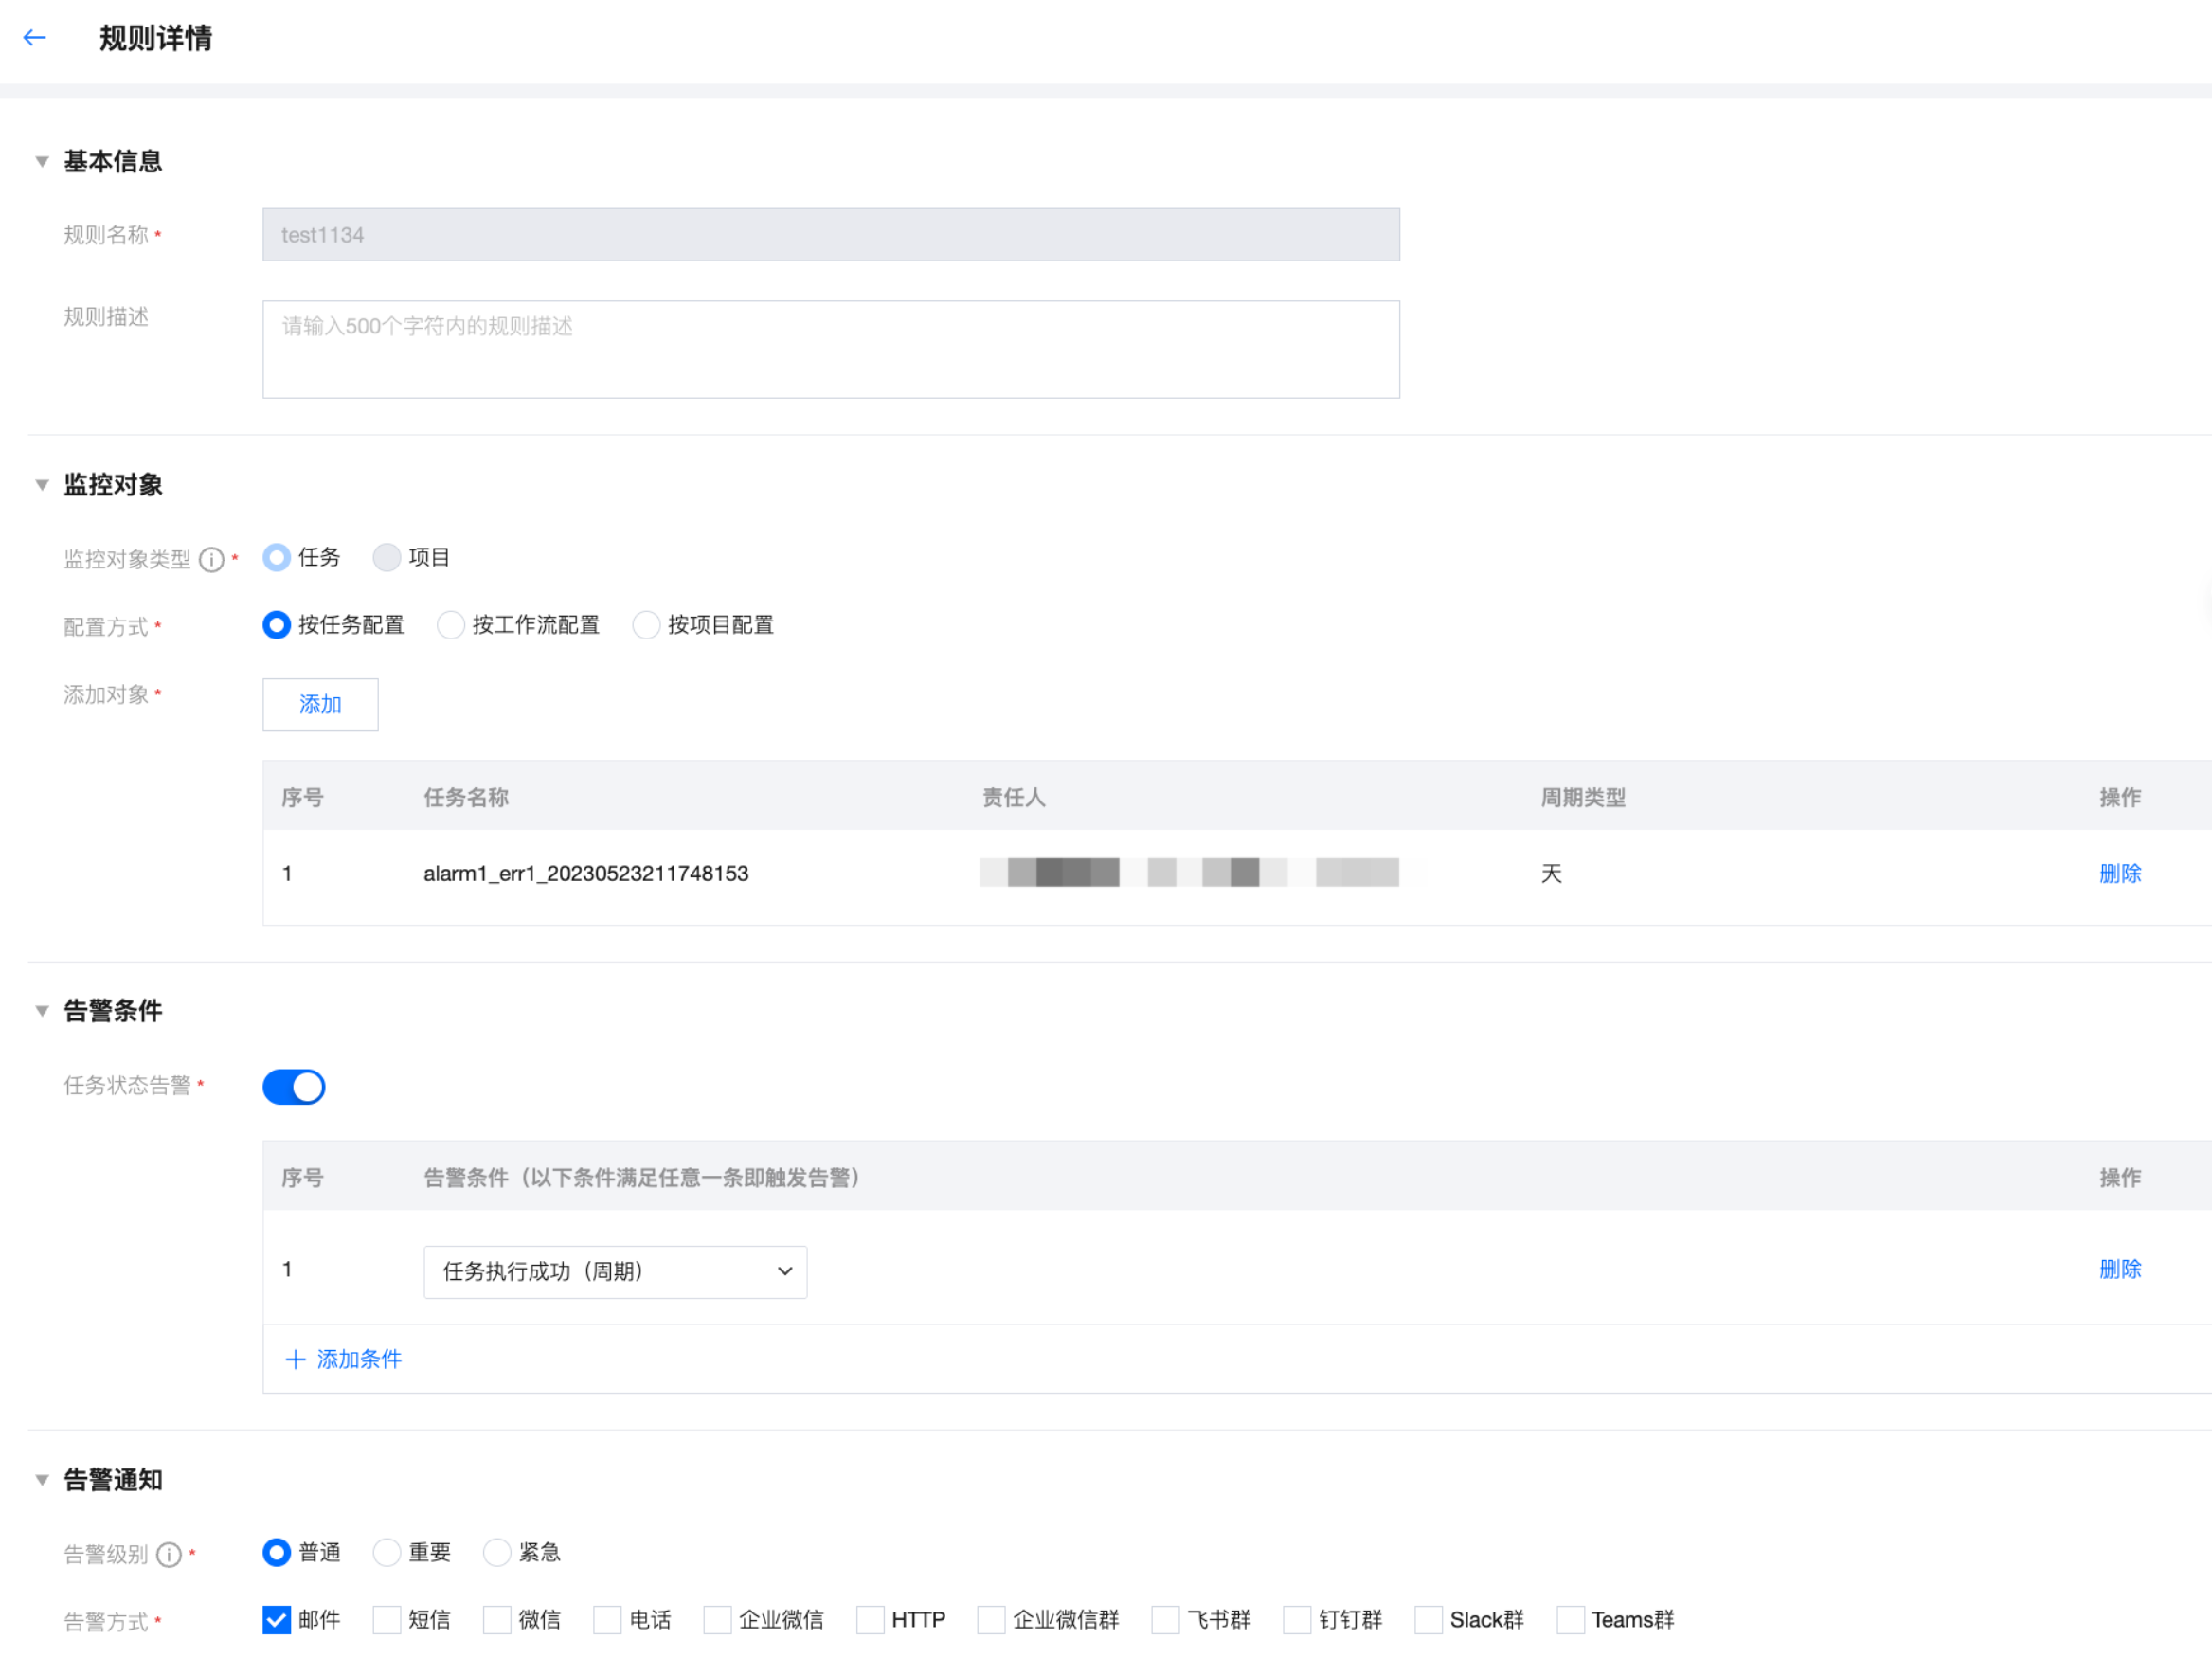This screenshot has width=2212, height=1657.
Task: Check the Slack群 notification method
Action: click(1428, 1620)
